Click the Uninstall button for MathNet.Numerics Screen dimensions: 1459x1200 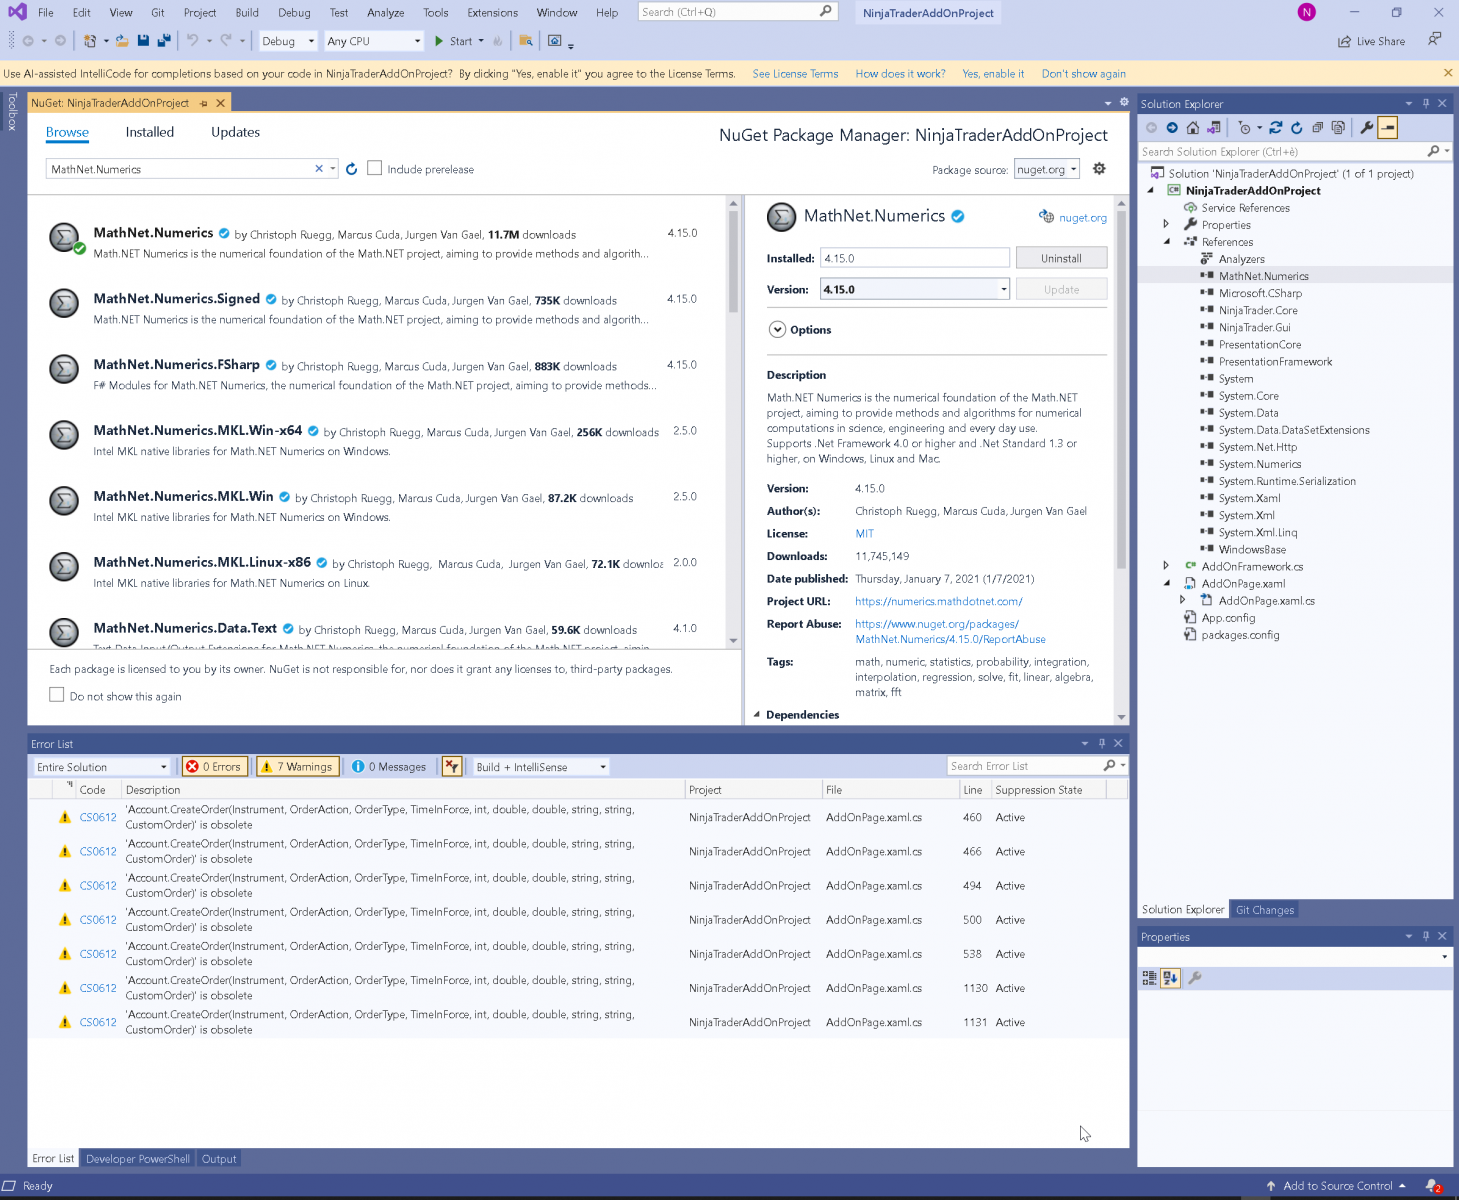coord(1061,258)
